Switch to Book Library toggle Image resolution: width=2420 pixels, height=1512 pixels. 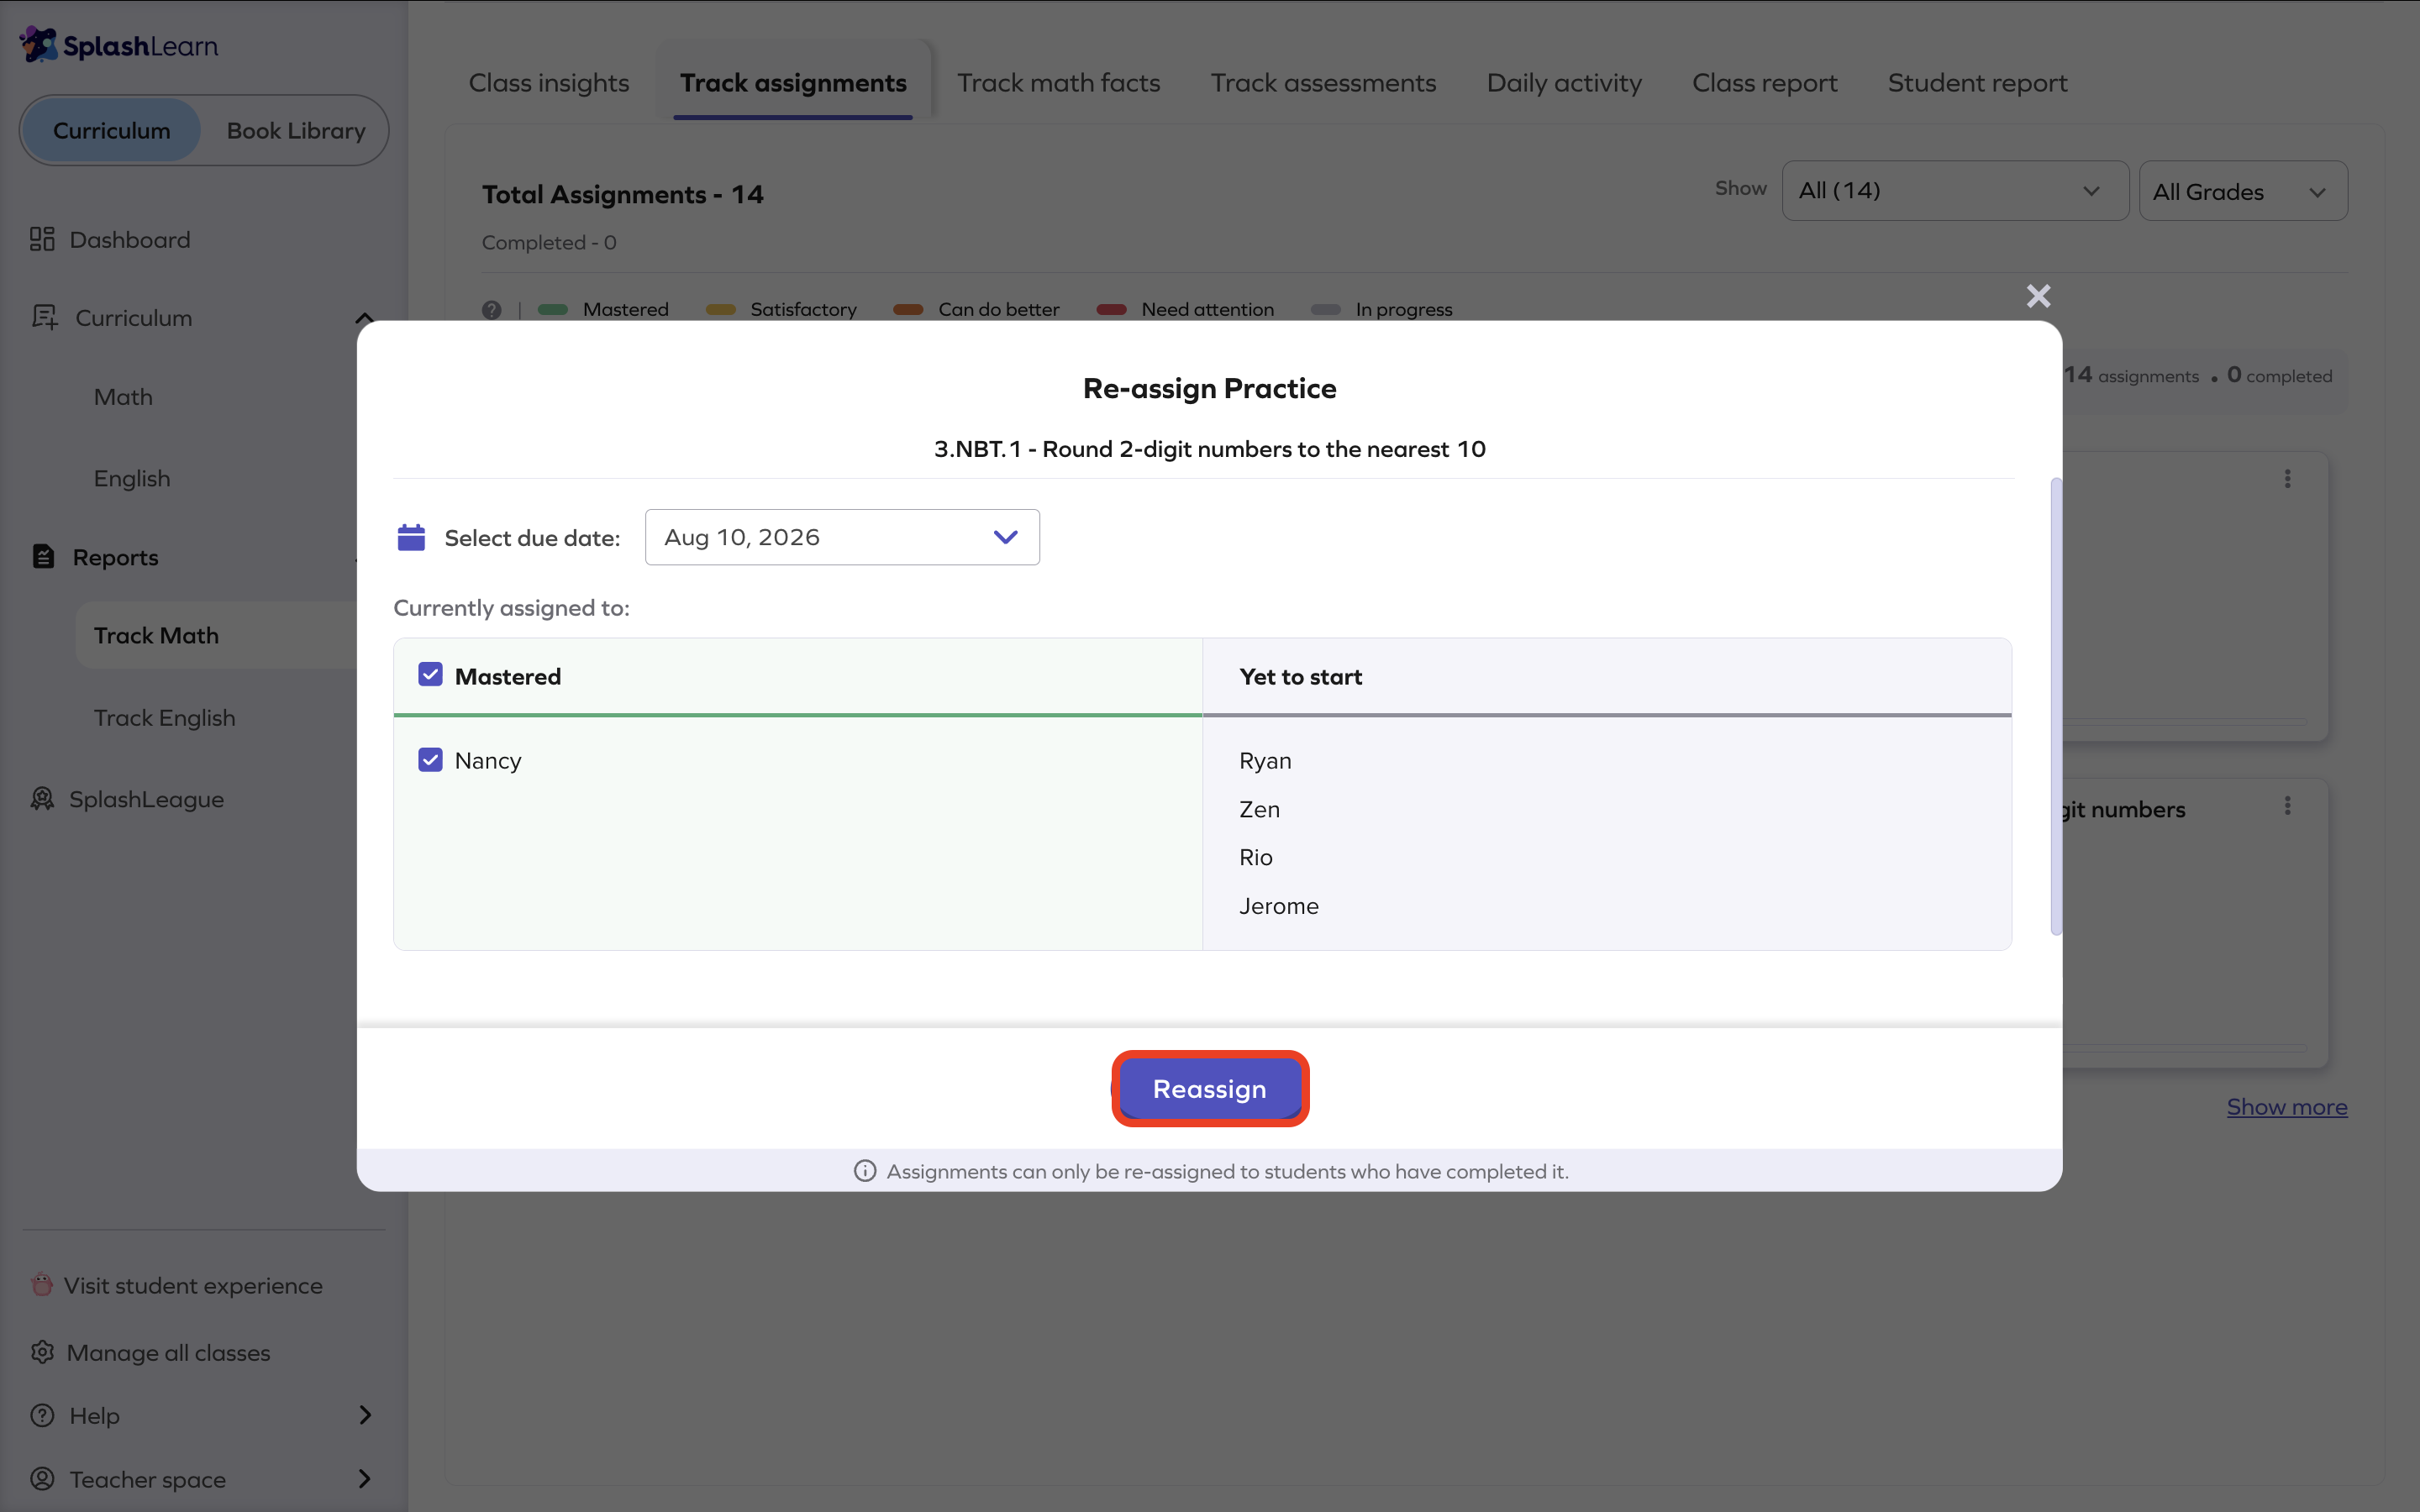coord(296,130)
